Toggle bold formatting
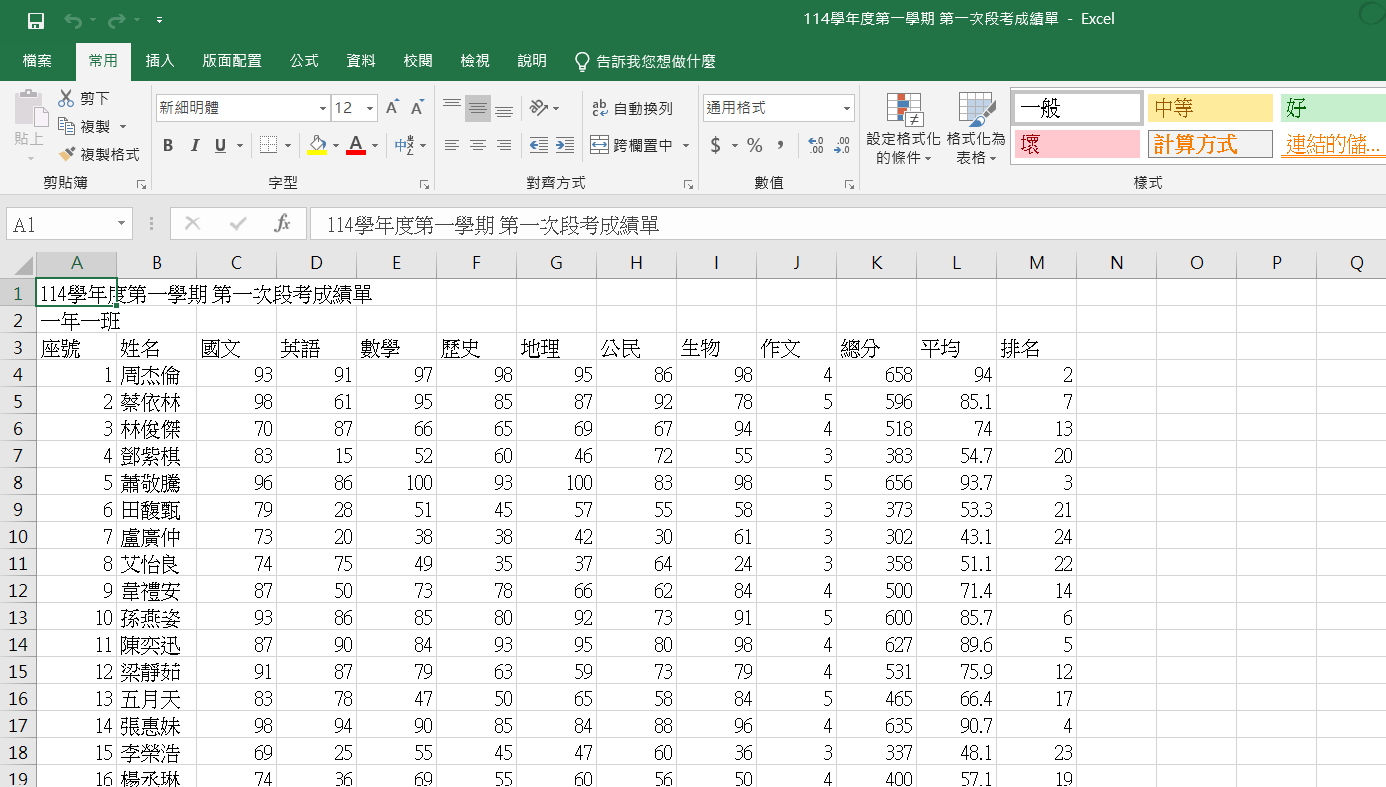Image resolution: width=1386 pixels, height=787 pixels. point(168,145)
